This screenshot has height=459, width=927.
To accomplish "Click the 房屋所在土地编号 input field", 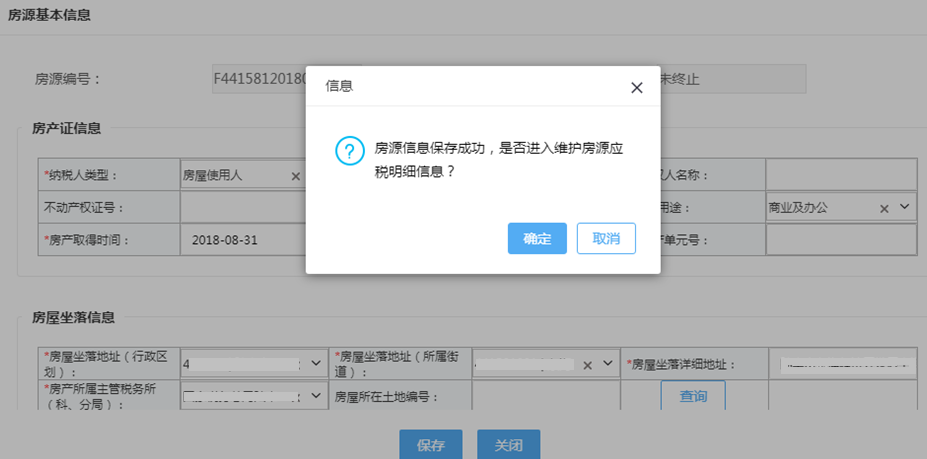I will (546, 396).
